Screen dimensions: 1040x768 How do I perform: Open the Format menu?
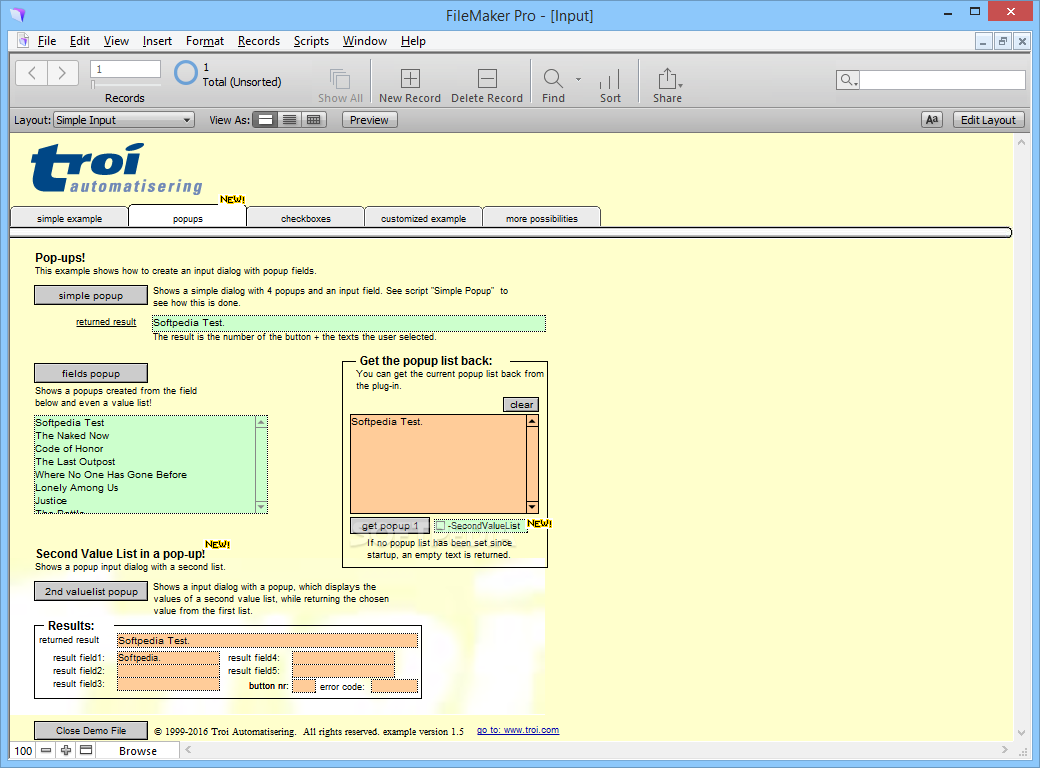click(x=205, y=41)
